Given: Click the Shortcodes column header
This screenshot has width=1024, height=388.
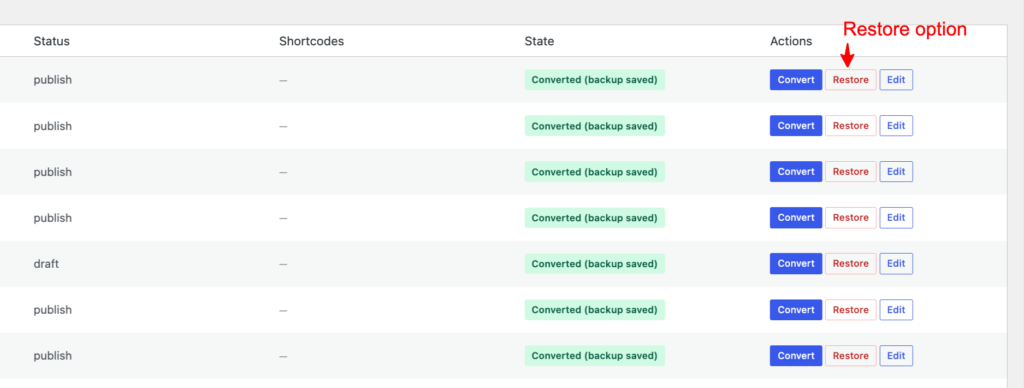Looking at the screenshot, I should click(x=312, y=41).
